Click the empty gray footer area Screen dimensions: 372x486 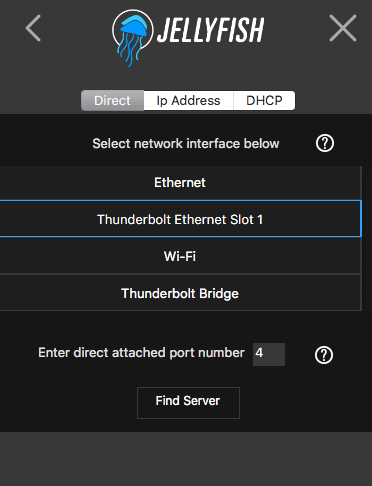click(186, 459)
